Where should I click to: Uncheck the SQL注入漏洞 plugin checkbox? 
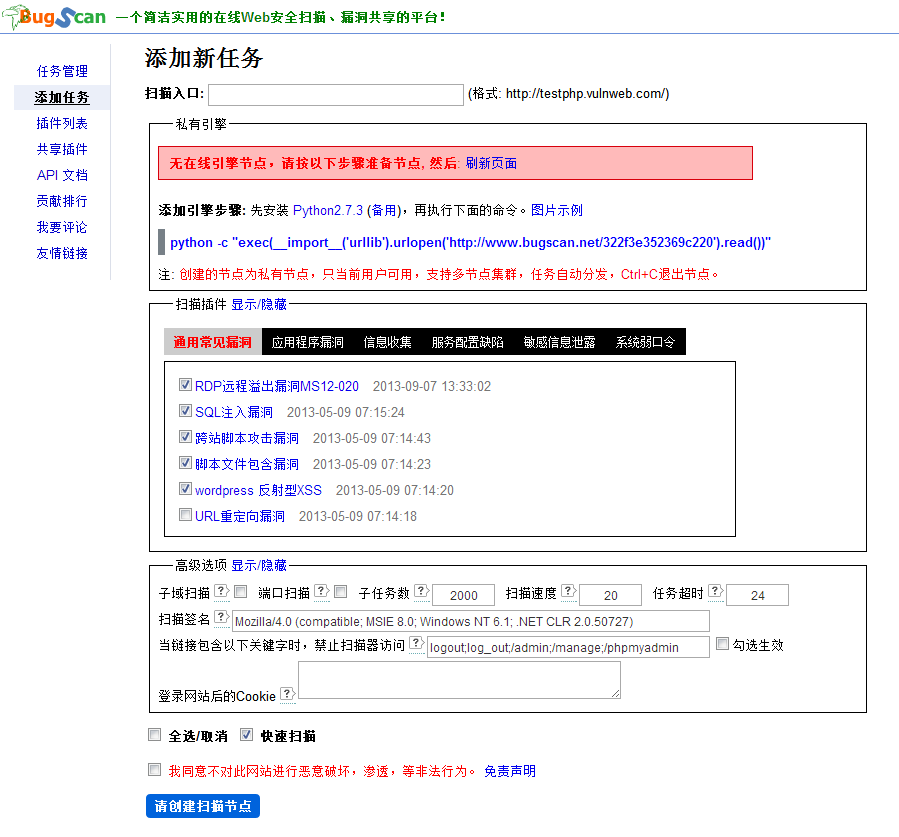tap(185, 411)
